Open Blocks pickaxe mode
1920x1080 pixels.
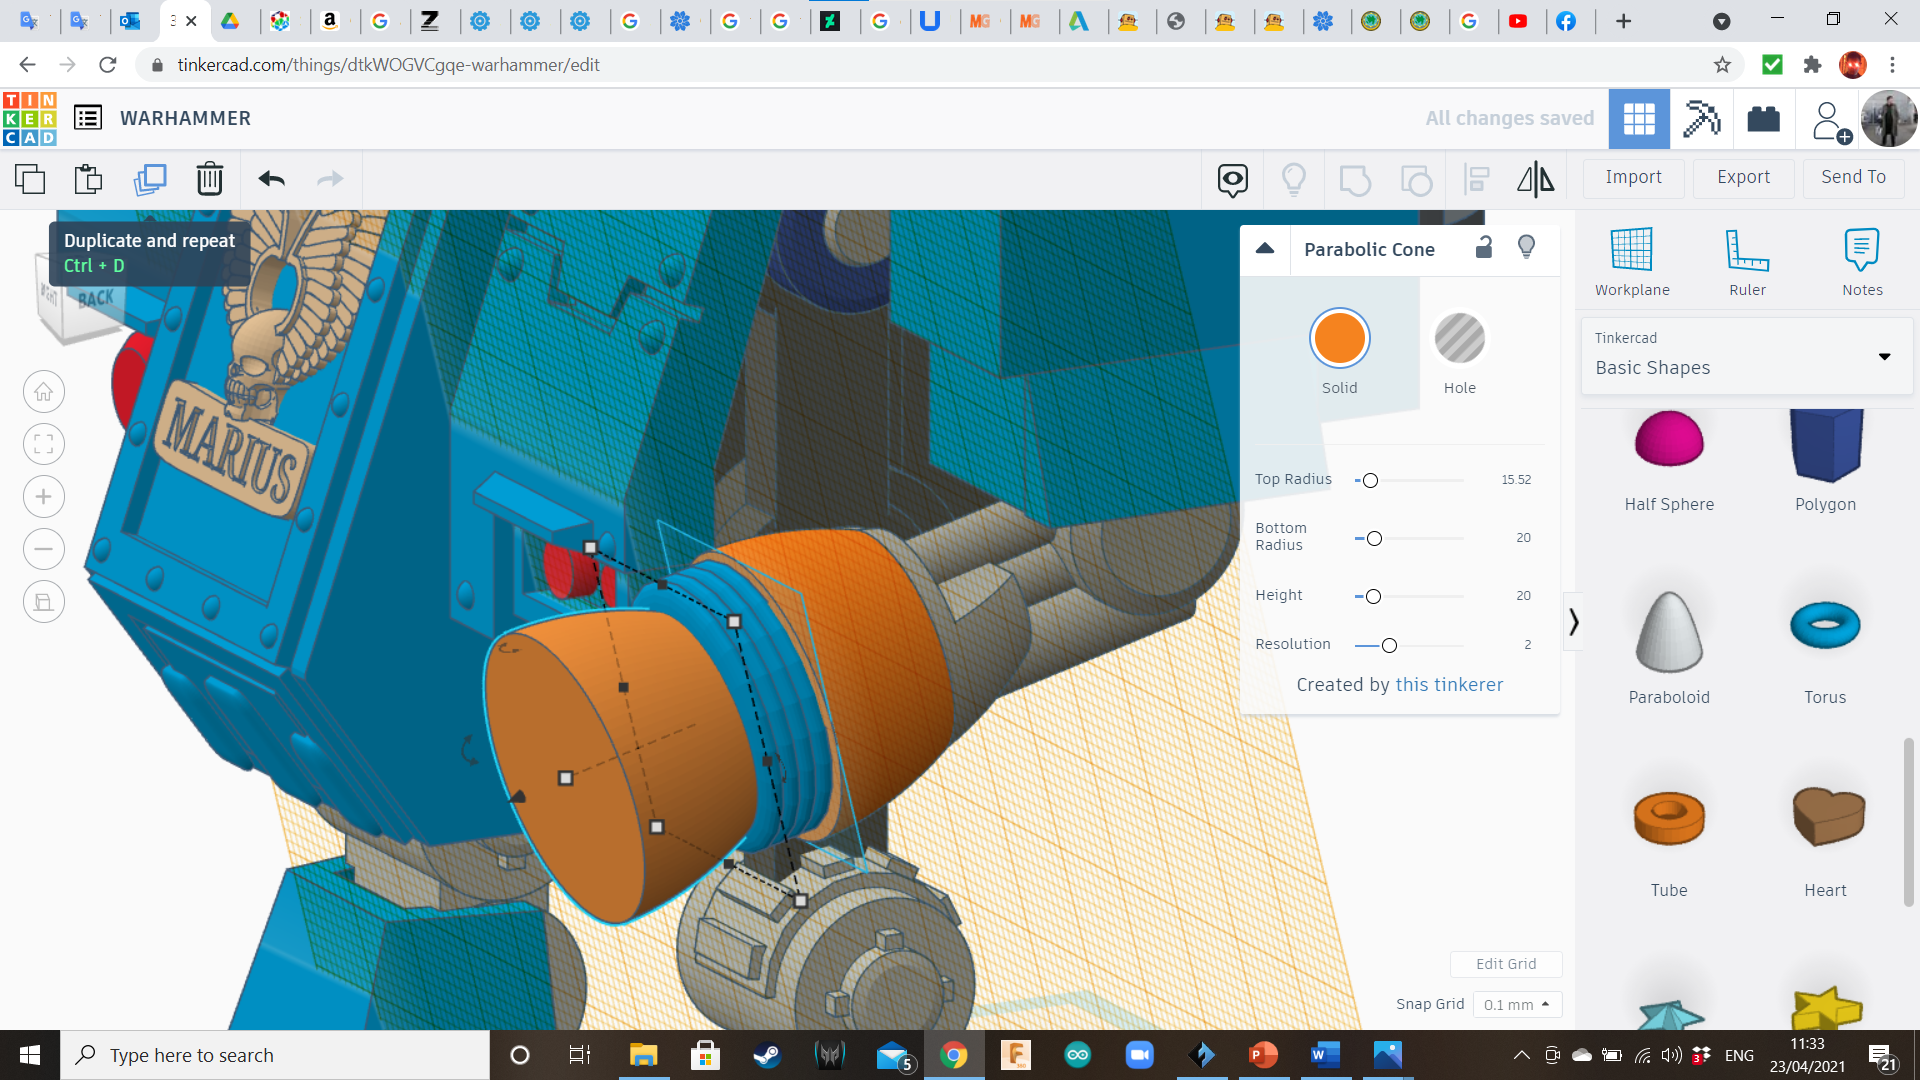pos(1701,119)
